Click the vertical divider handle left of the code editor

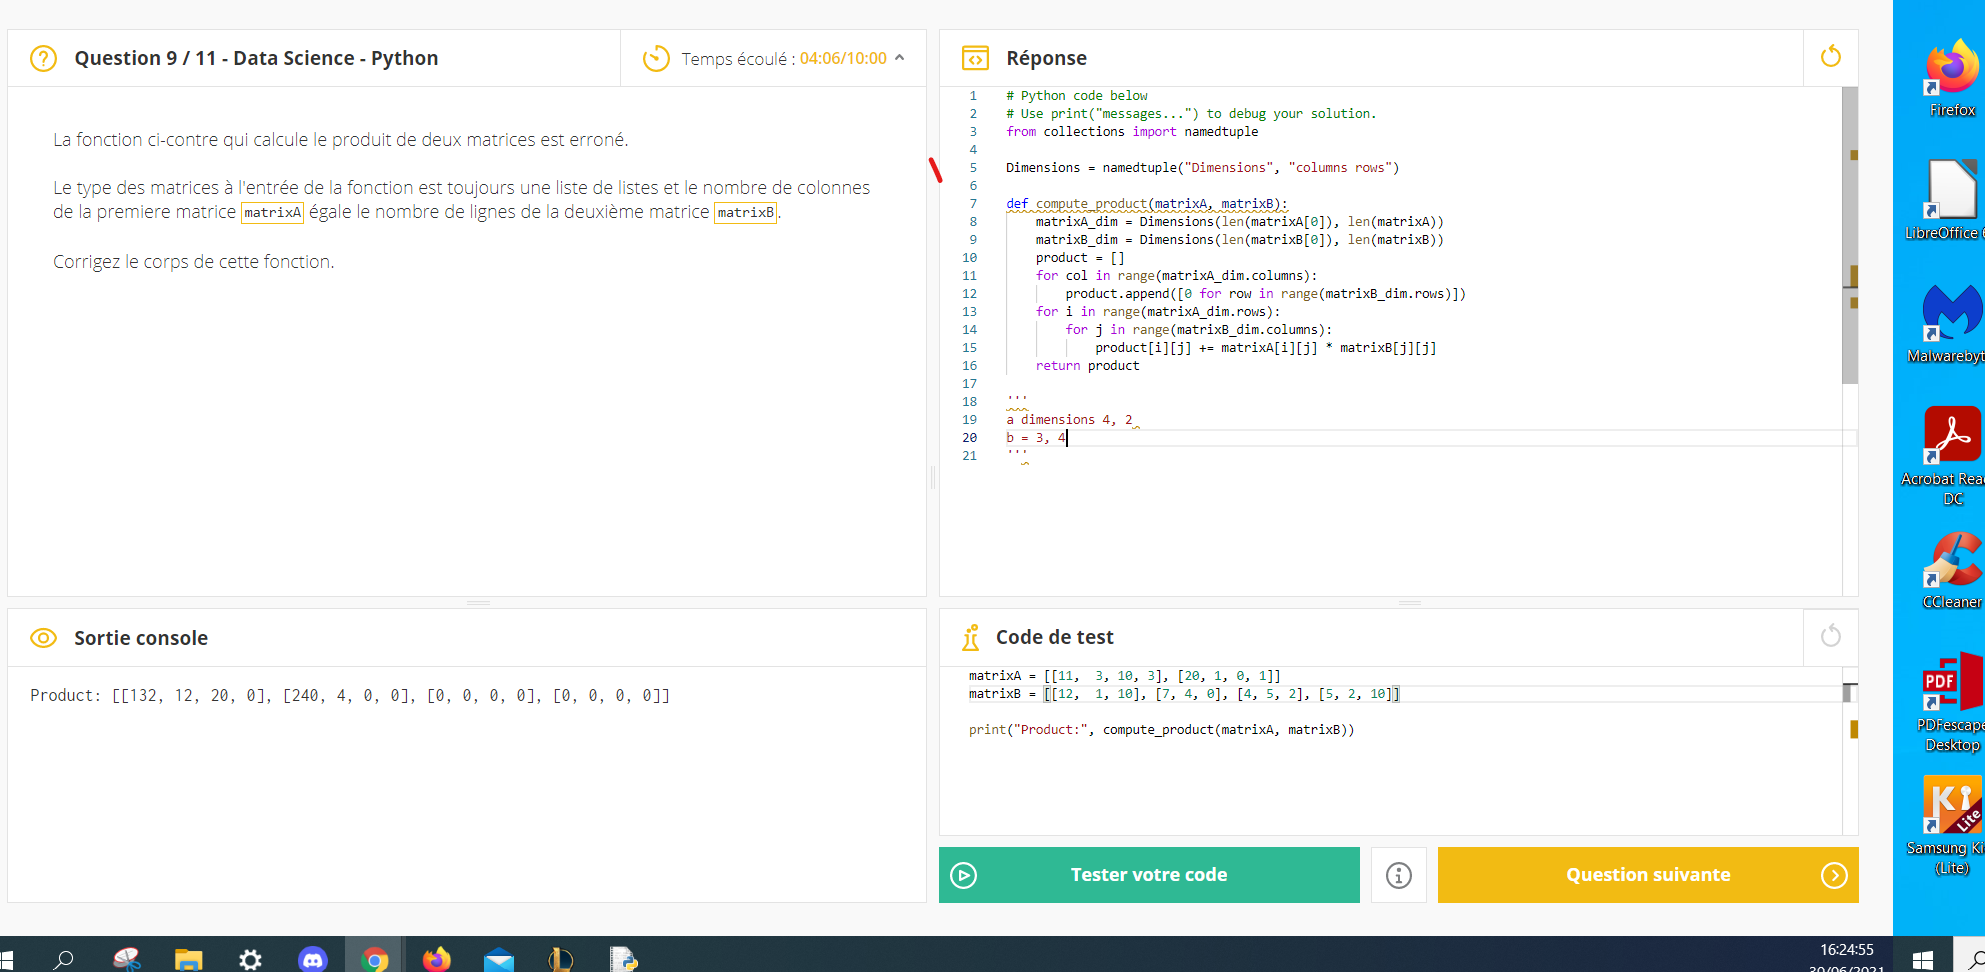point(933,478)
